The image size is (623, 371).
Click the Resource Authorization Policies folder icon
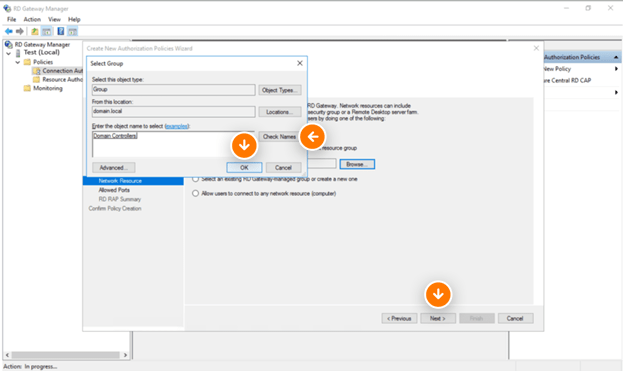(37, 79)
